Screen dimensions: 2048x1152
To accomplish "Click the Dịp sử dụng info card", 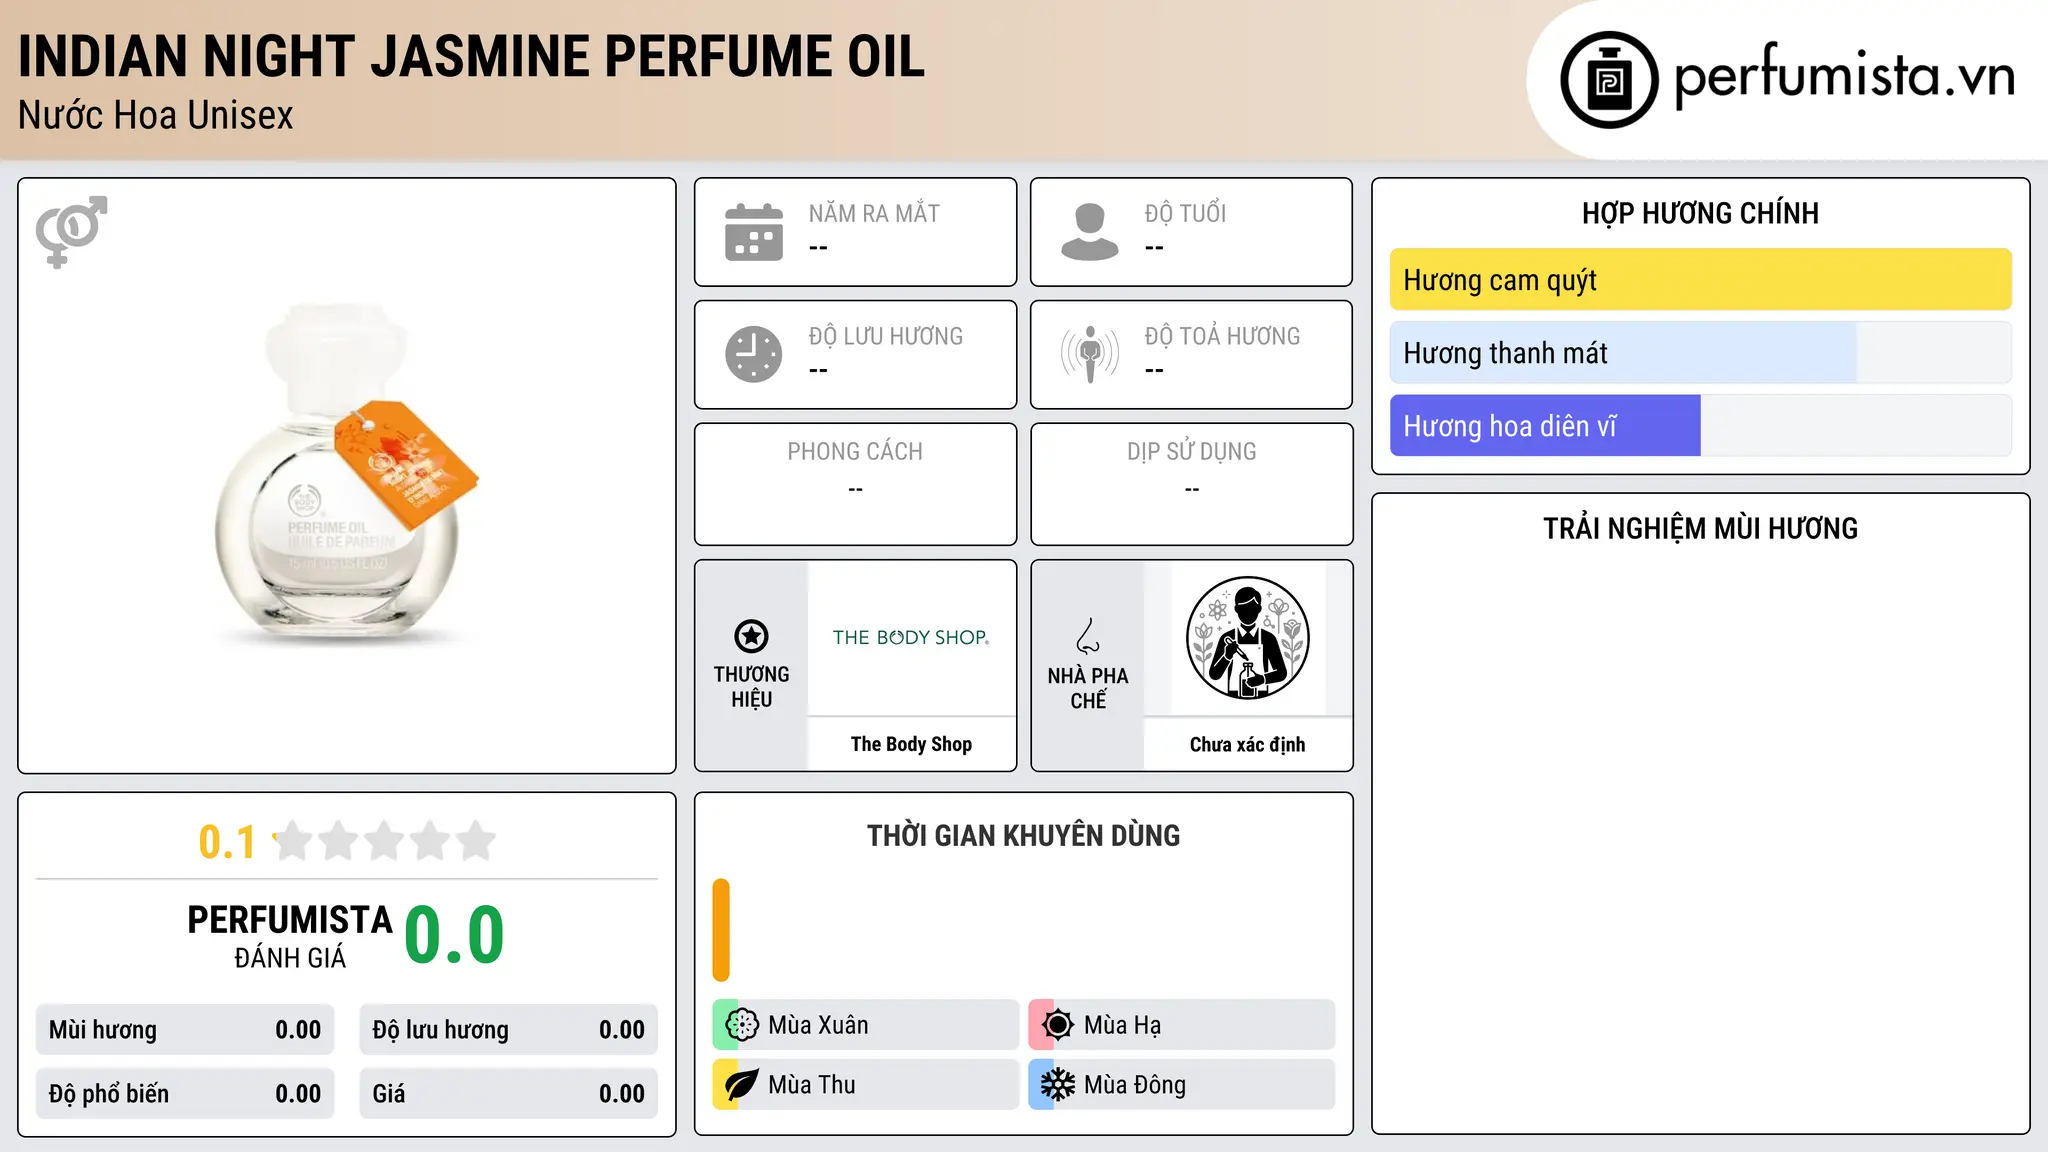I will (x=1191, y=484).
